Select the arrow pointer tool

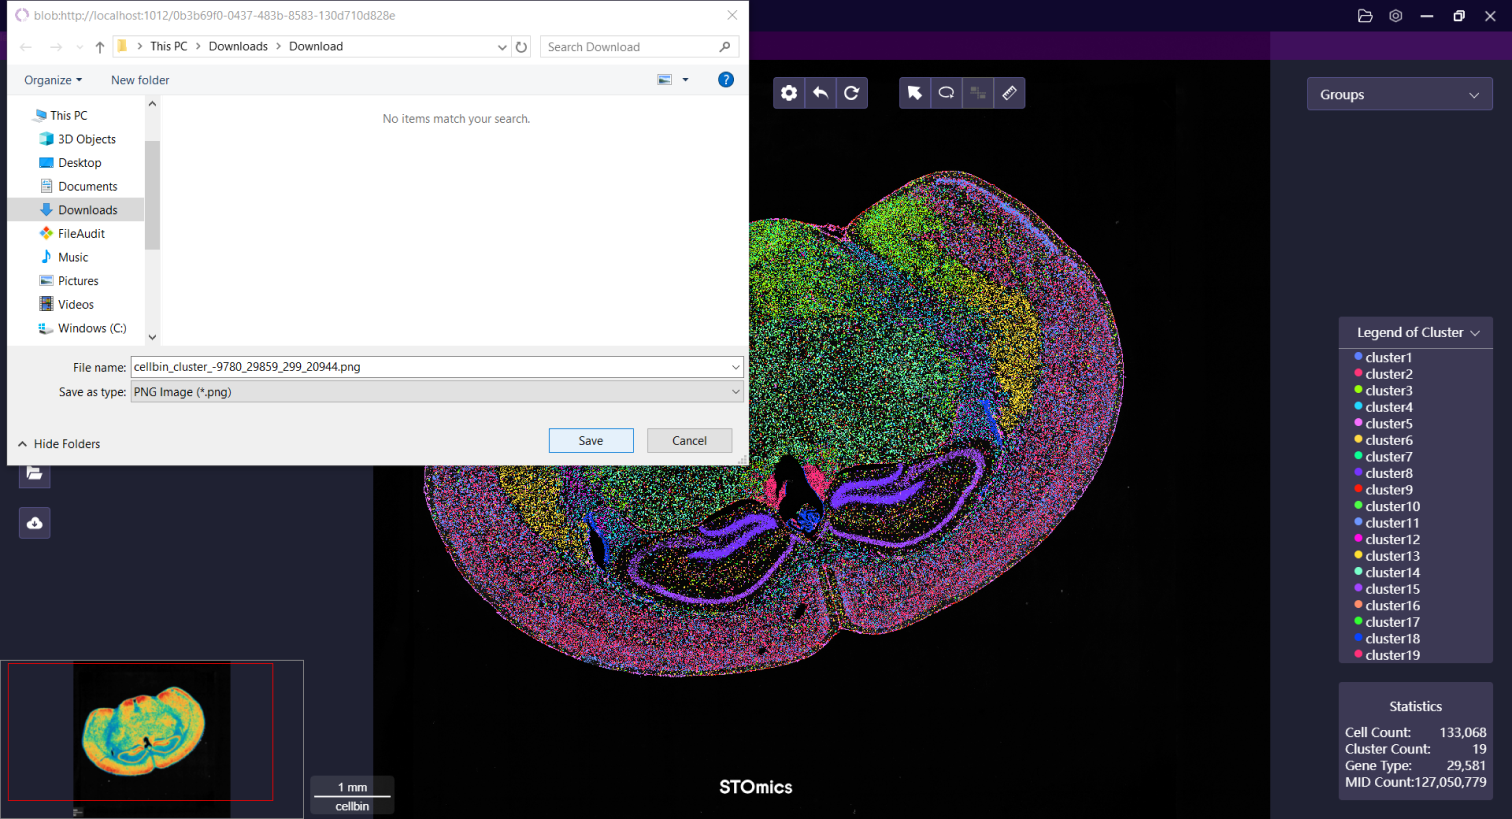point(915,93)
